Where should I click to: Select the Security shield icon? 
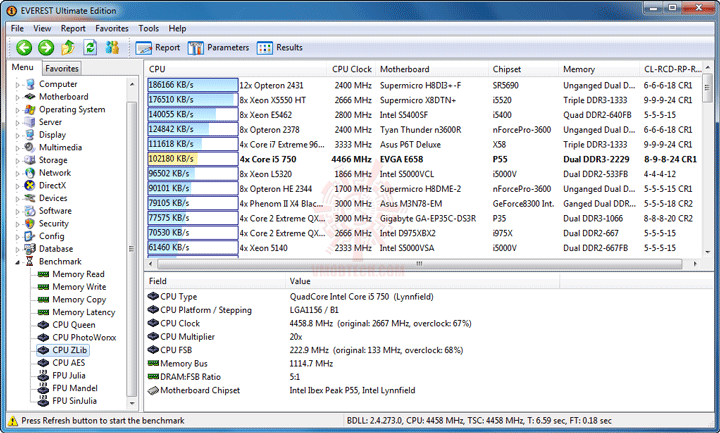pos(30,224)
